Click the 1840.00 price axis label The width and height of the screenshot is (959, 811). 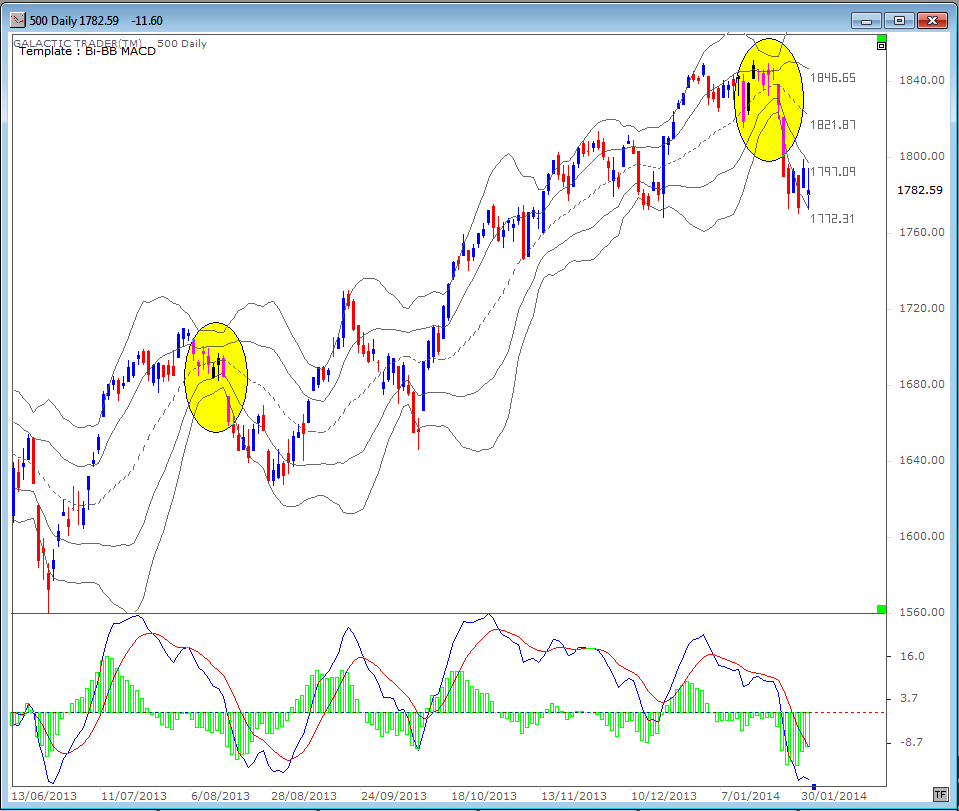(921, 80)
